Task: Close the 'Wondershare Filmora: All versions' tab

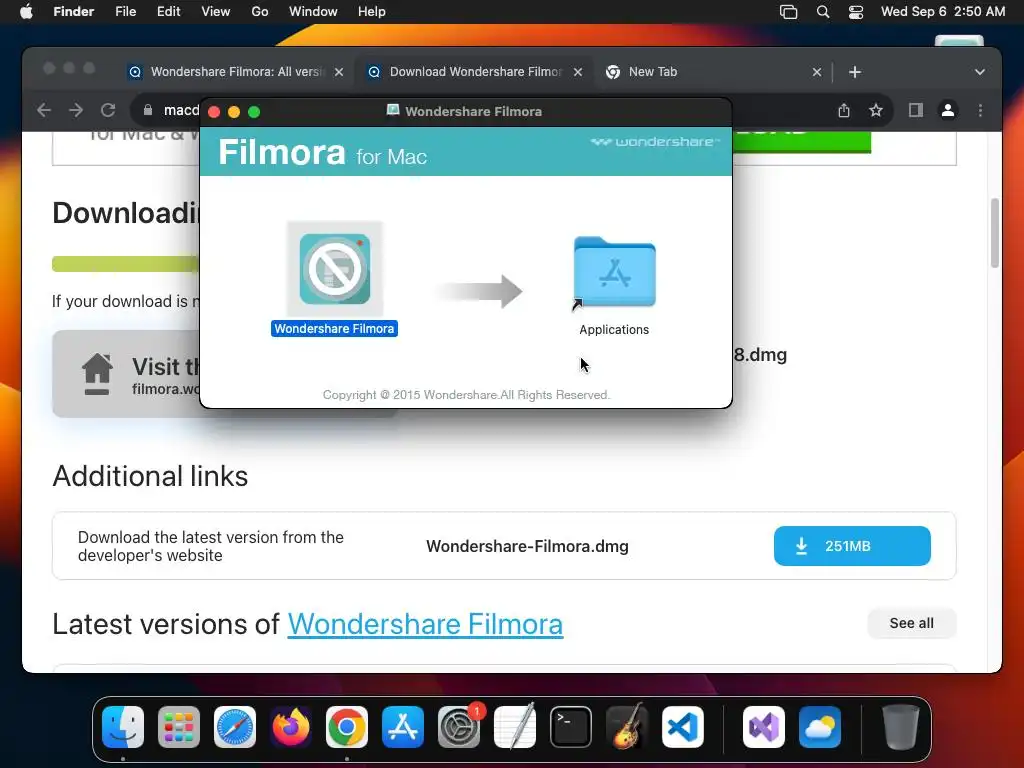Action: (339, 72)
